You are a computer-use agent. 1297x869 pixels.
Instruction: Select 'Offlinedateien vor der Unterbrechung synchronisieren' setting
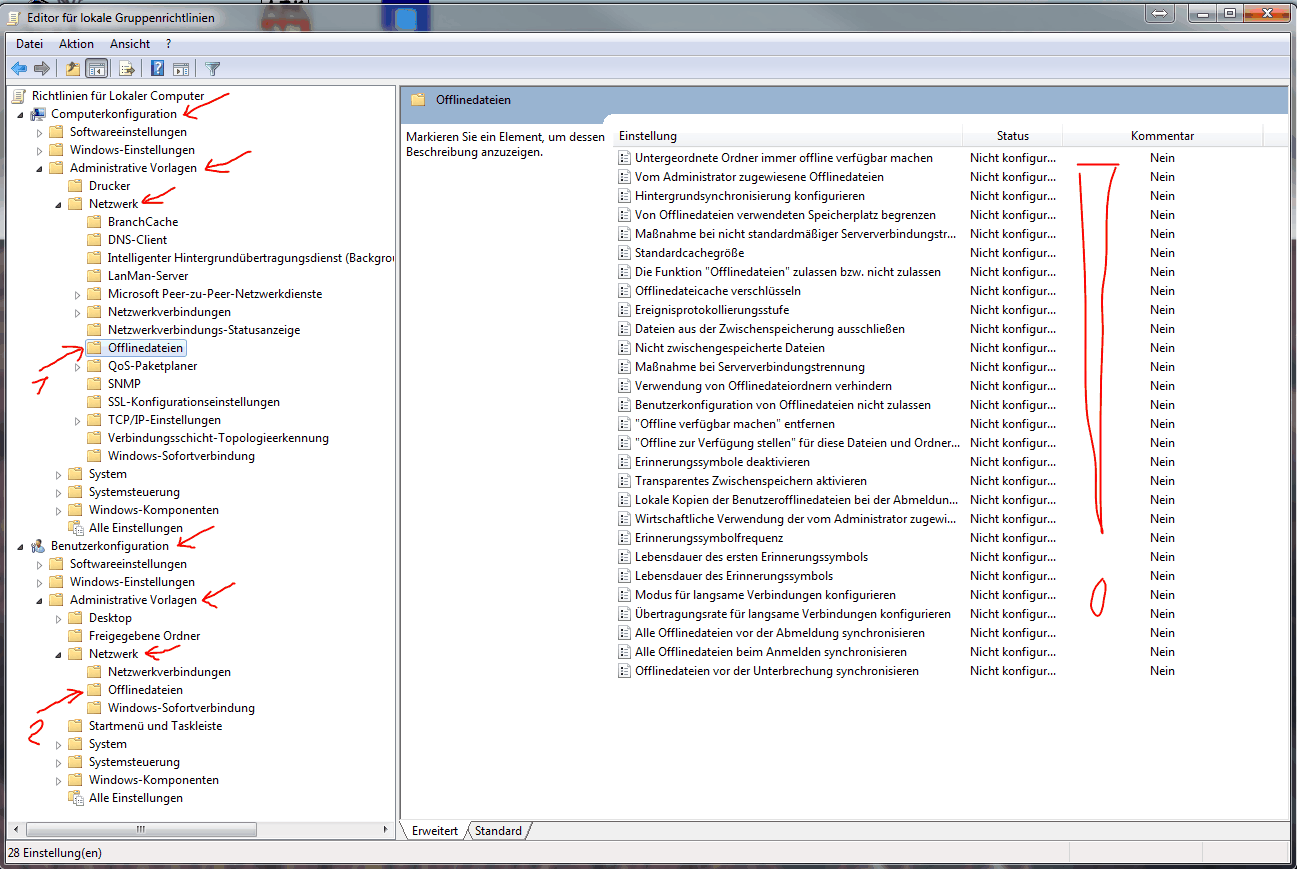[x=777, y=671]
